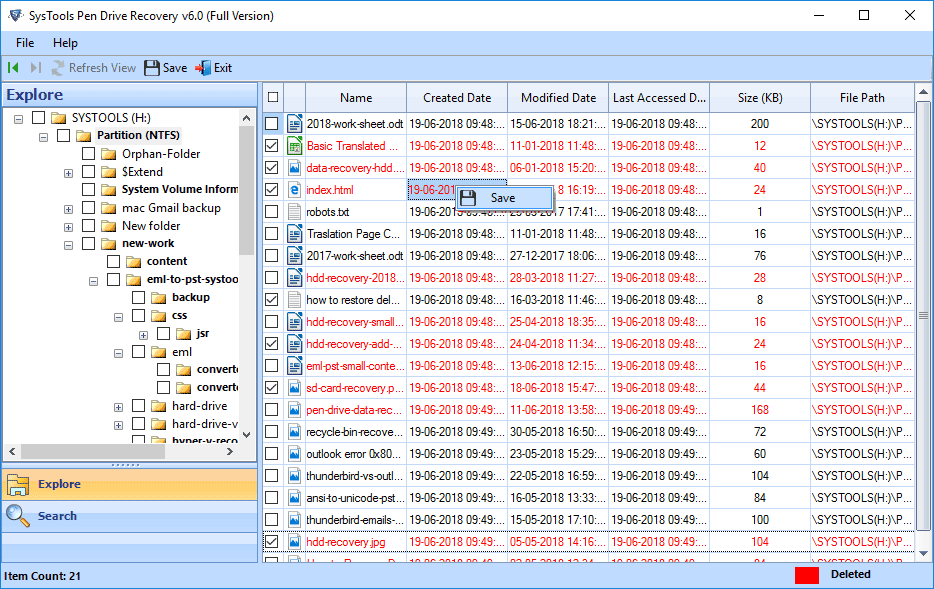Click the SYSTOOLS (H:) drive folder icon
This screenshot has height=589, width=934.
[59, 118]
